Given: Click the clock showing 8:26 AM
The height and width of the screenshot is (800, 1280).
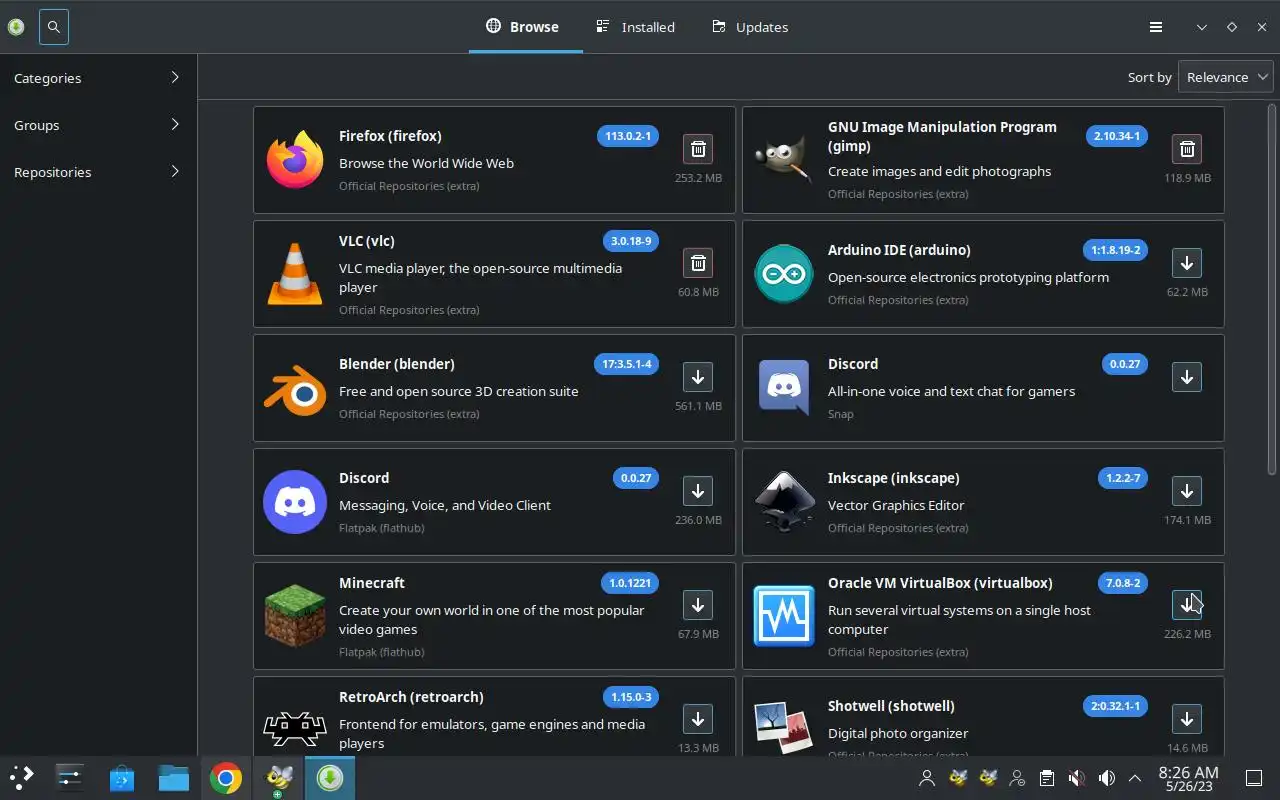Looking at the screenshot, I should [x=1188, y=777].
